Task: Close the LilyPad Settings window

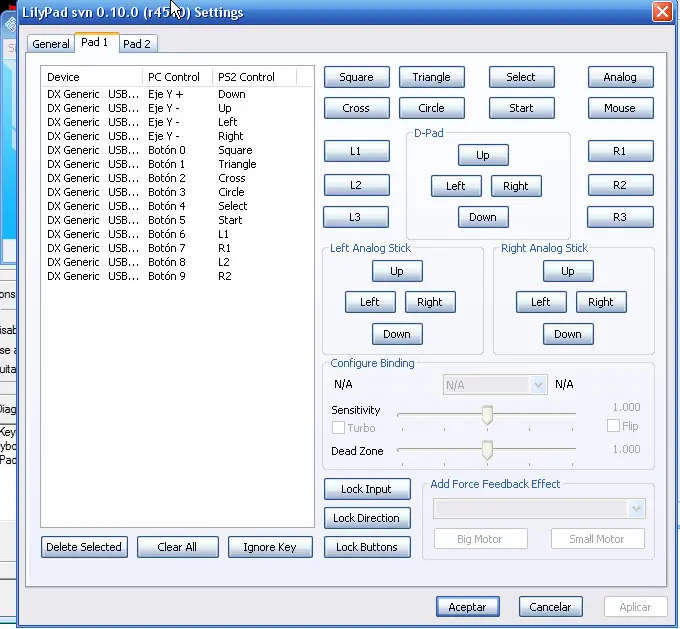Action: (662, 12)
